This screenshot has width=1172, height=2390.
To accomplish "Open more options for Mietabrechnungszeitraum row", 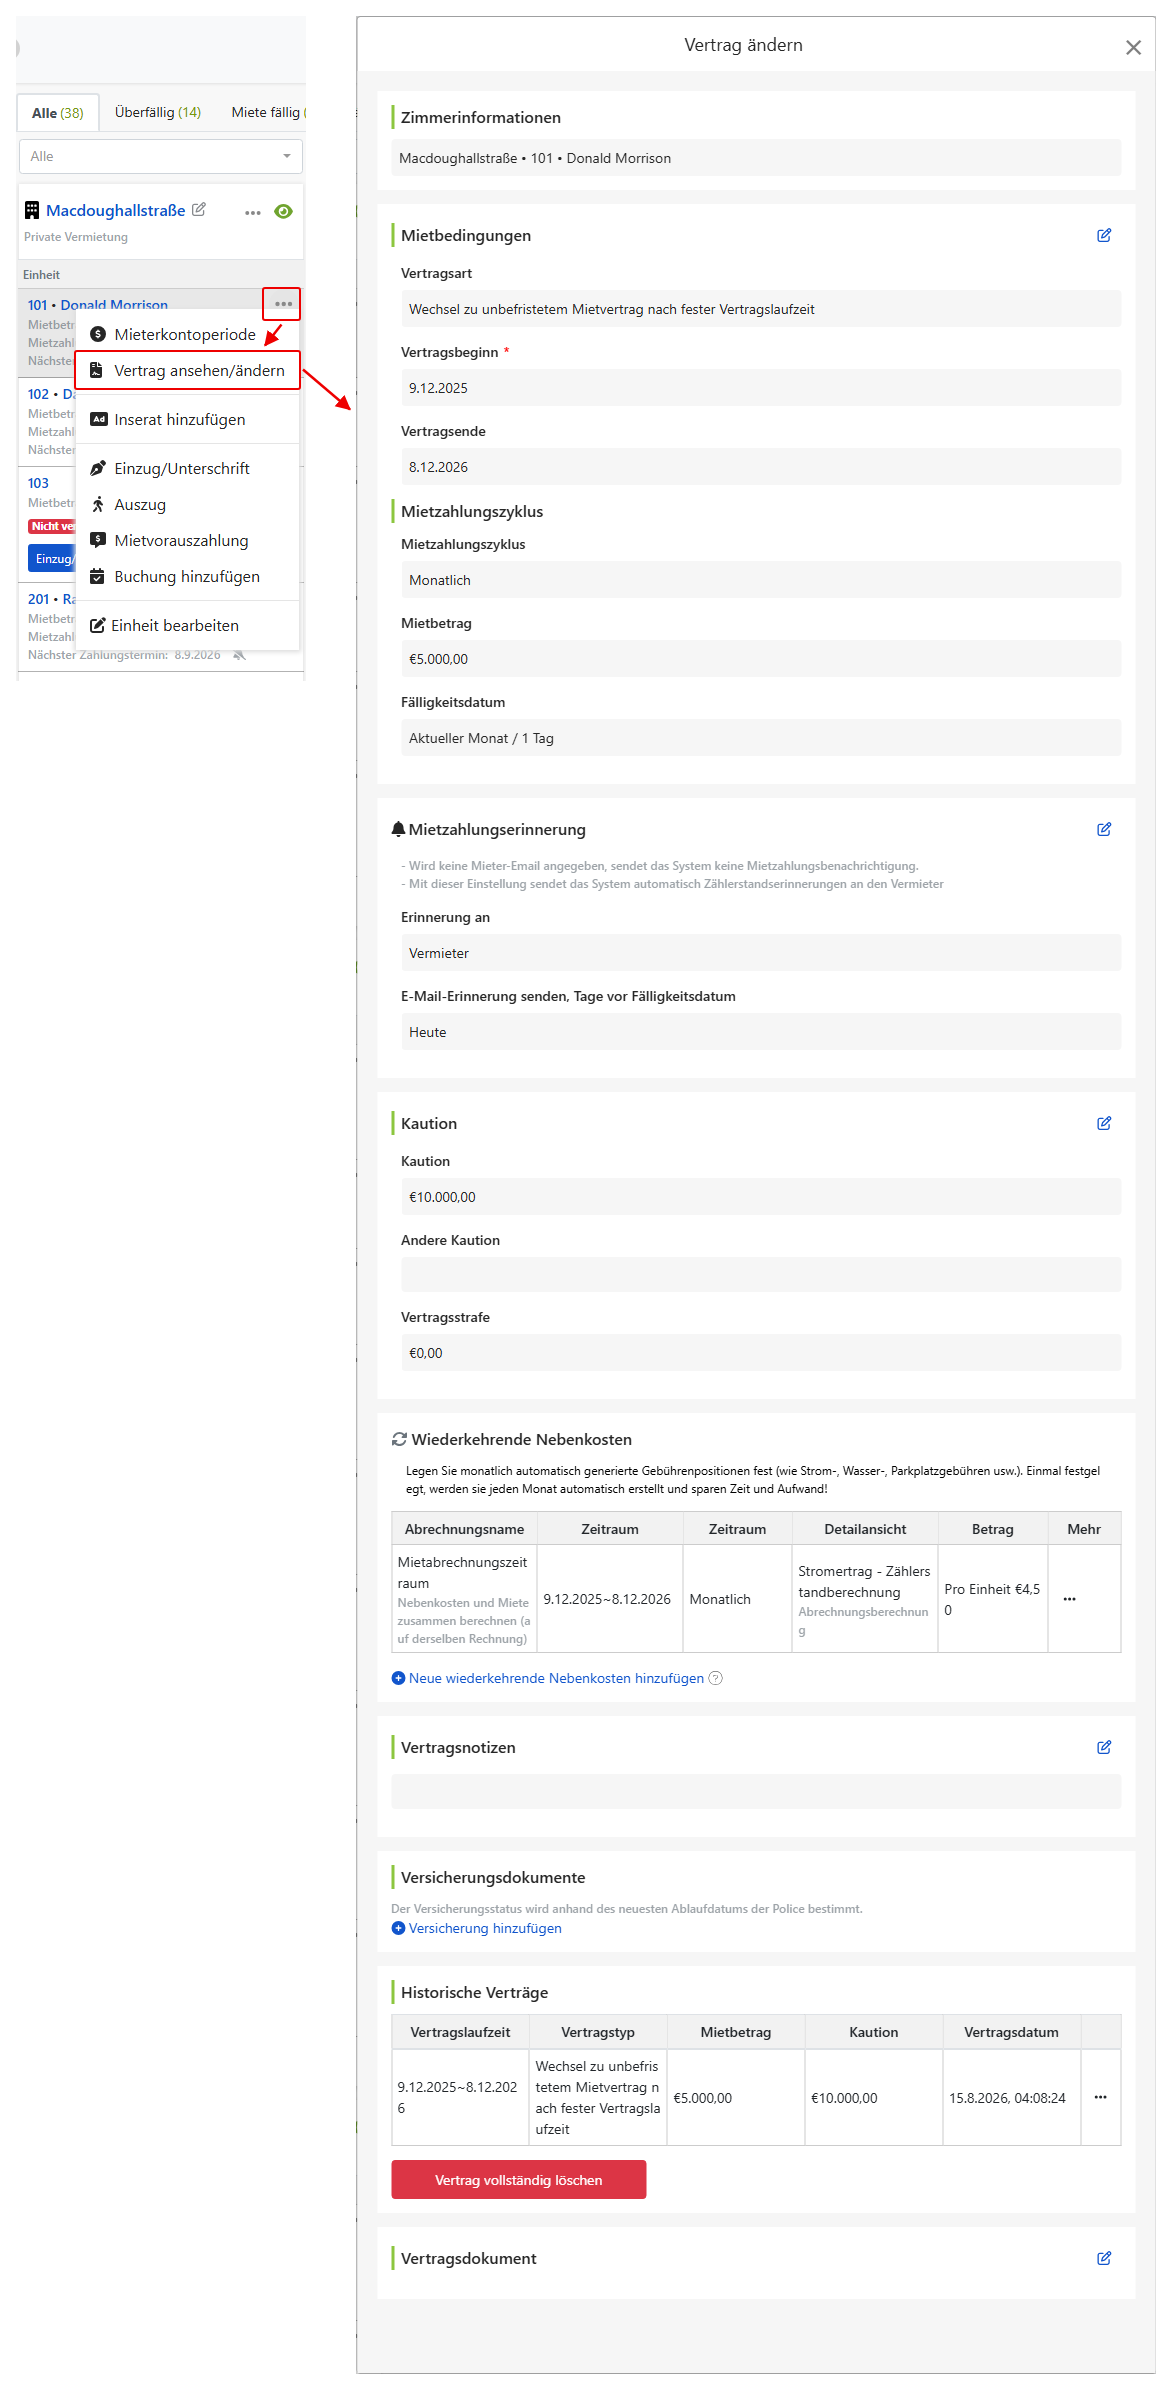I will coord(1069,1599).
